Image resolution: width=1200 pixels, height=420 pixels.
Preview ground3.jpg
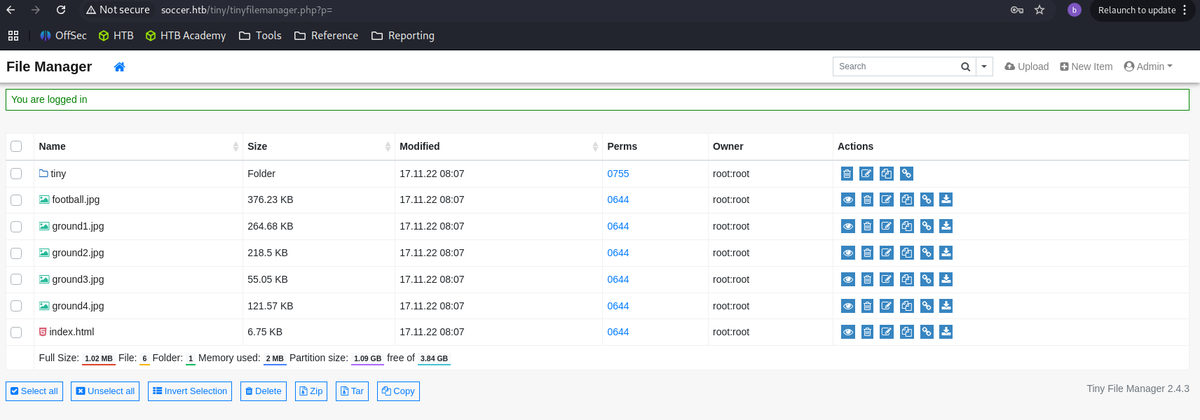coord(847,279)
